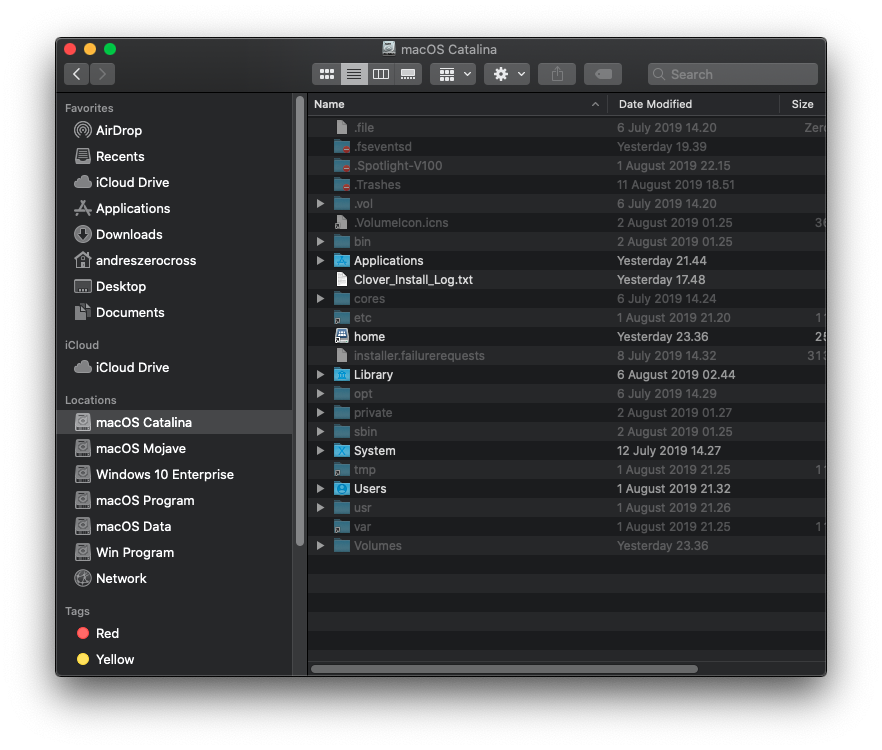Select the .Spotlight-V100 folder
Viewport: 882px width, 750px height.
click(x=567, y=166)
